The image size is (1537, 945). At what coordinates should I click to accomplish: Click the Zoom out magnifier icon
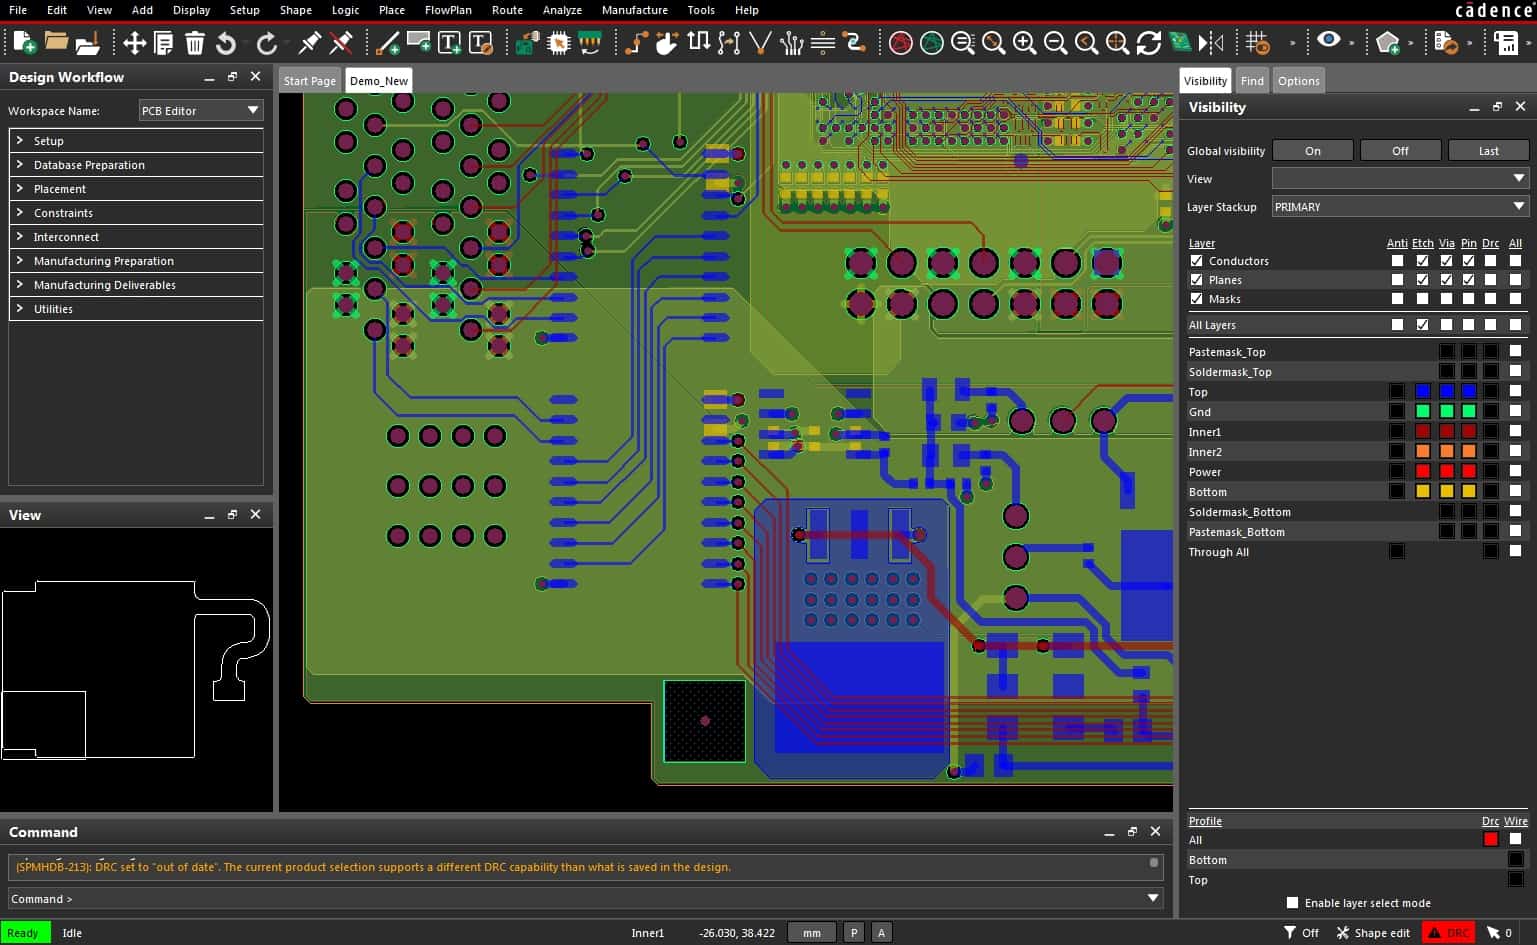click(1055, 42)
